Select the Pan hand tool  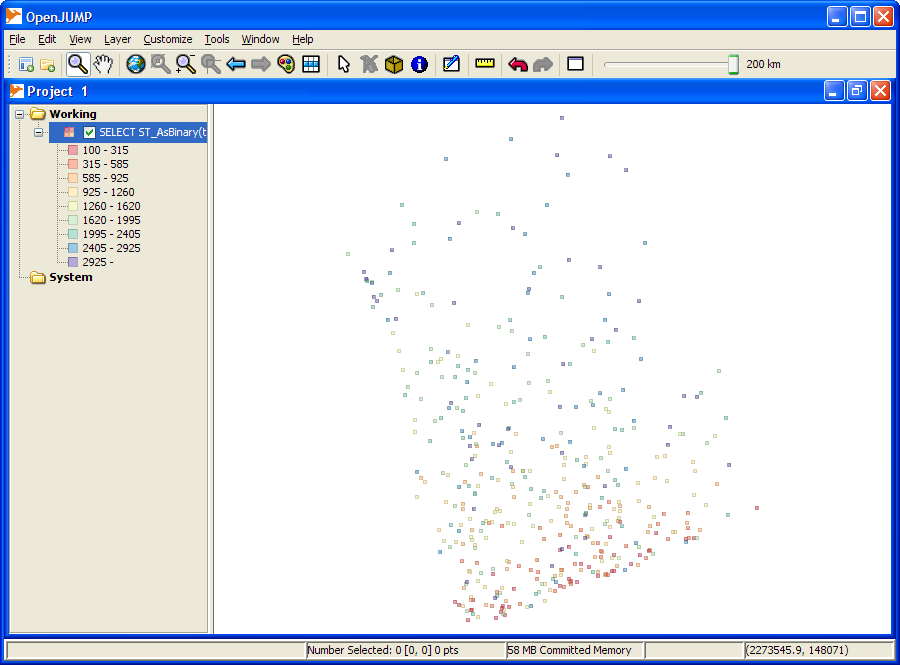point(103,64)
